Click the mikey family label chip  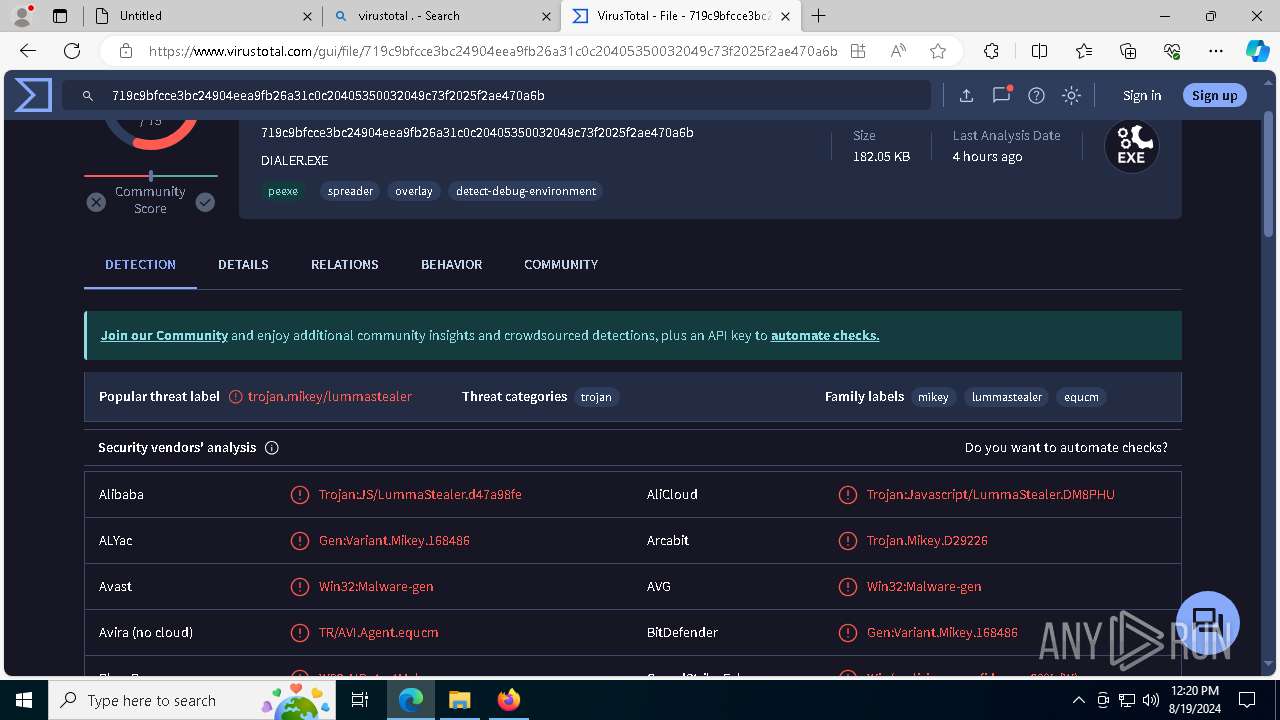click(x=933, y=397)
